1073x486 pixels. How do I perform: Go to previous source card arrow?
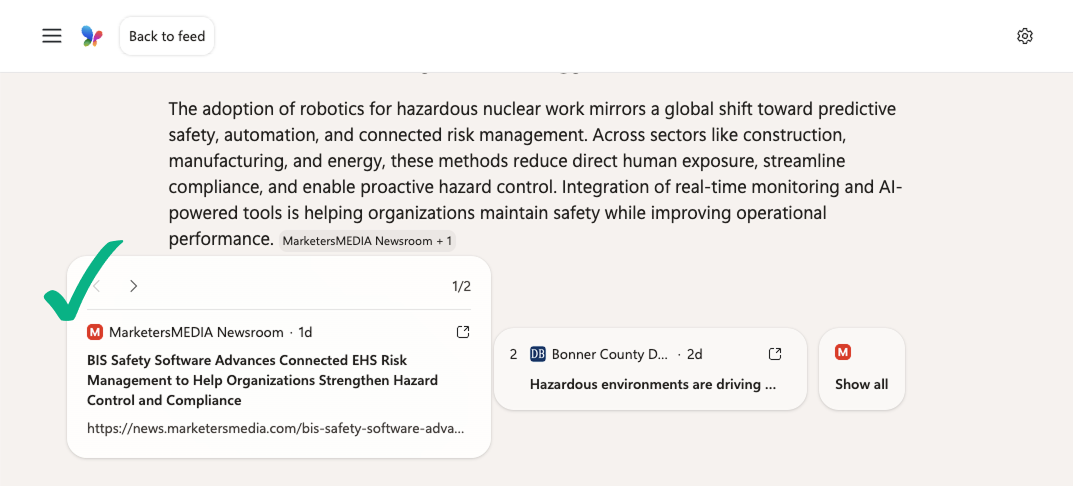(x=97, y=286)
